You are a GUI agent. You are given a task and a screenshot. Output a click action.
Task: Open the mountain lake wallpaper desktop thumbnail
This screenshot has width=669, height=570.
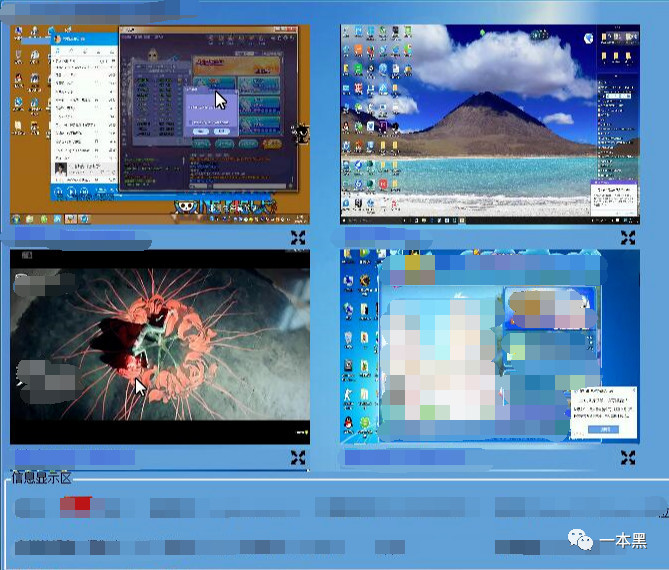tap(490, 125)
